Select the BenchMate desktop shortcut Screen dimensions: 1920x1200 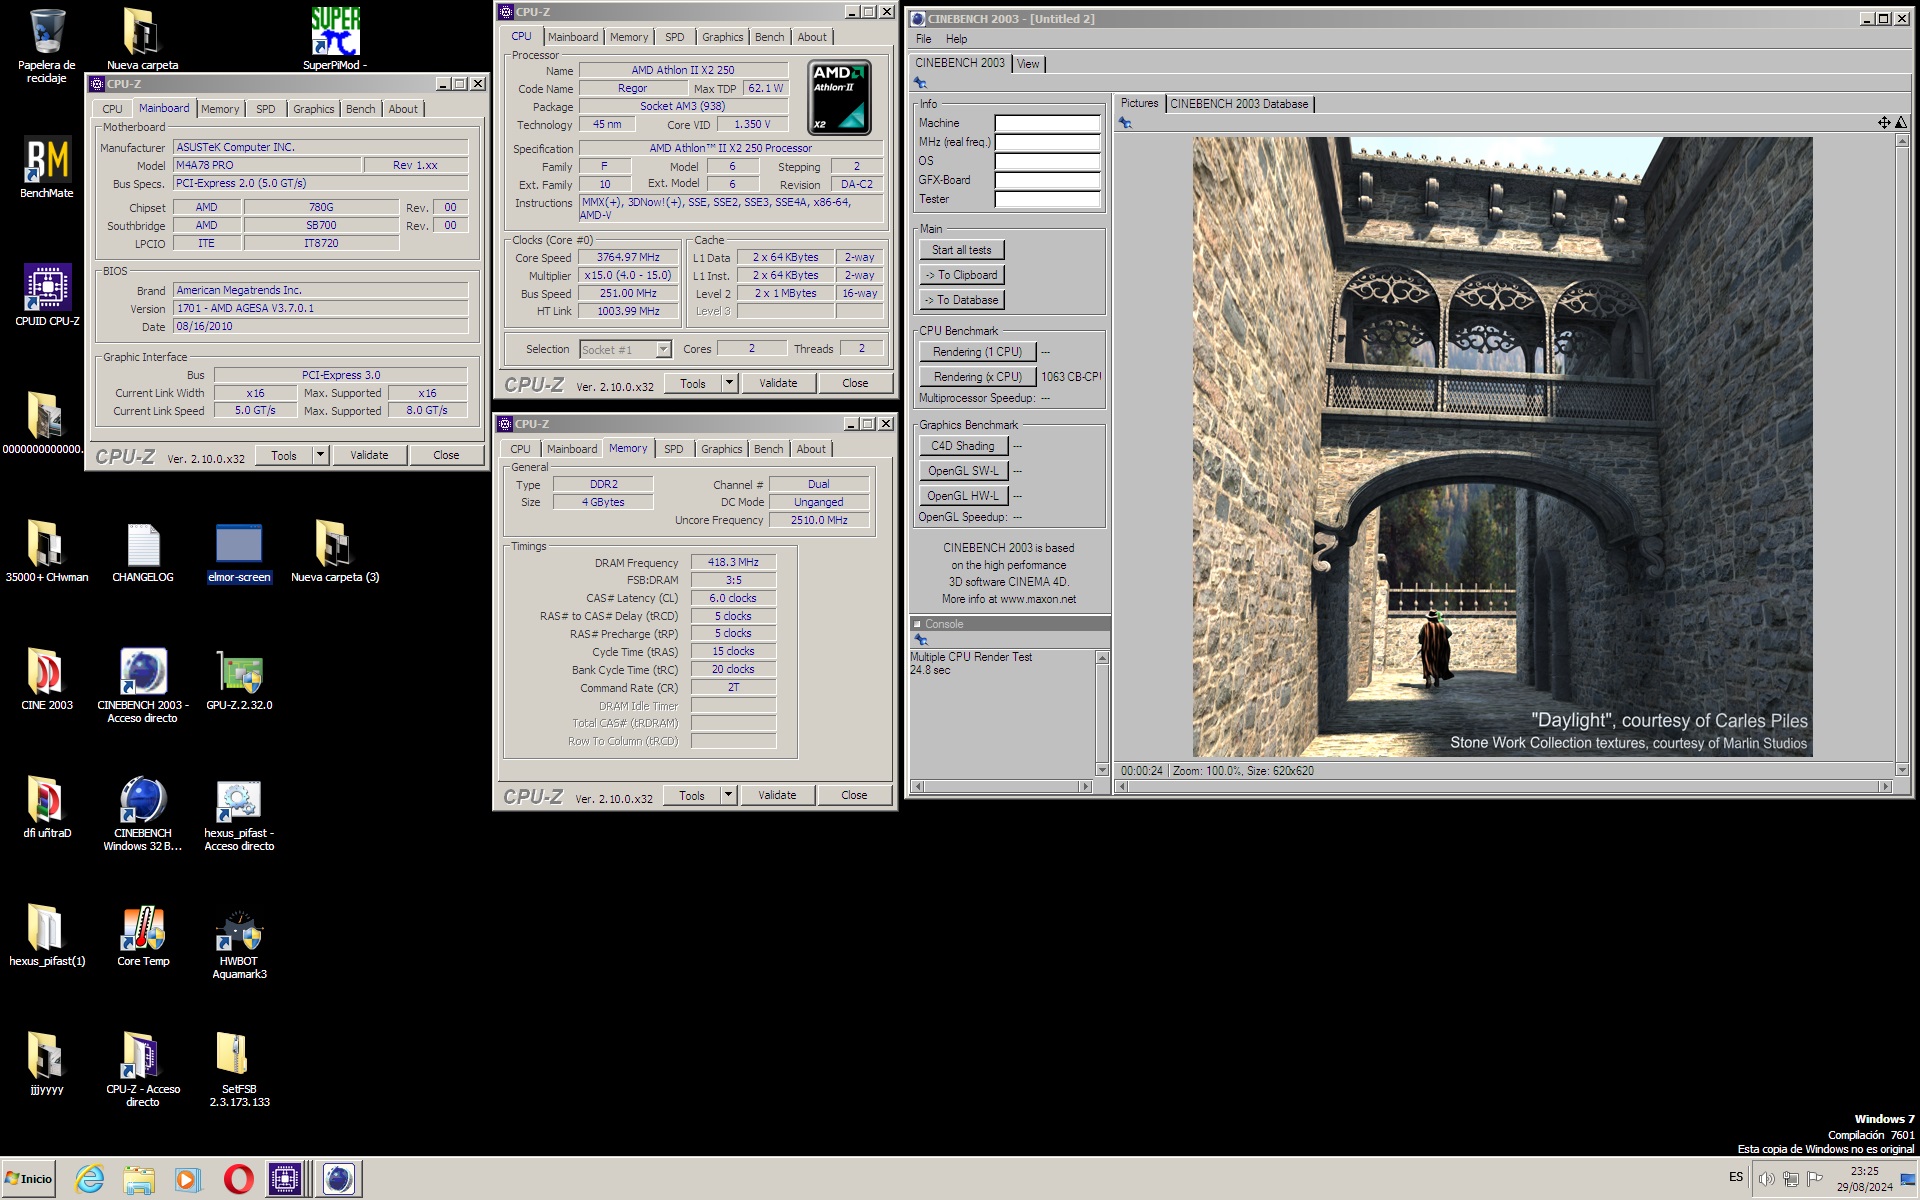(x=47, y=166)
